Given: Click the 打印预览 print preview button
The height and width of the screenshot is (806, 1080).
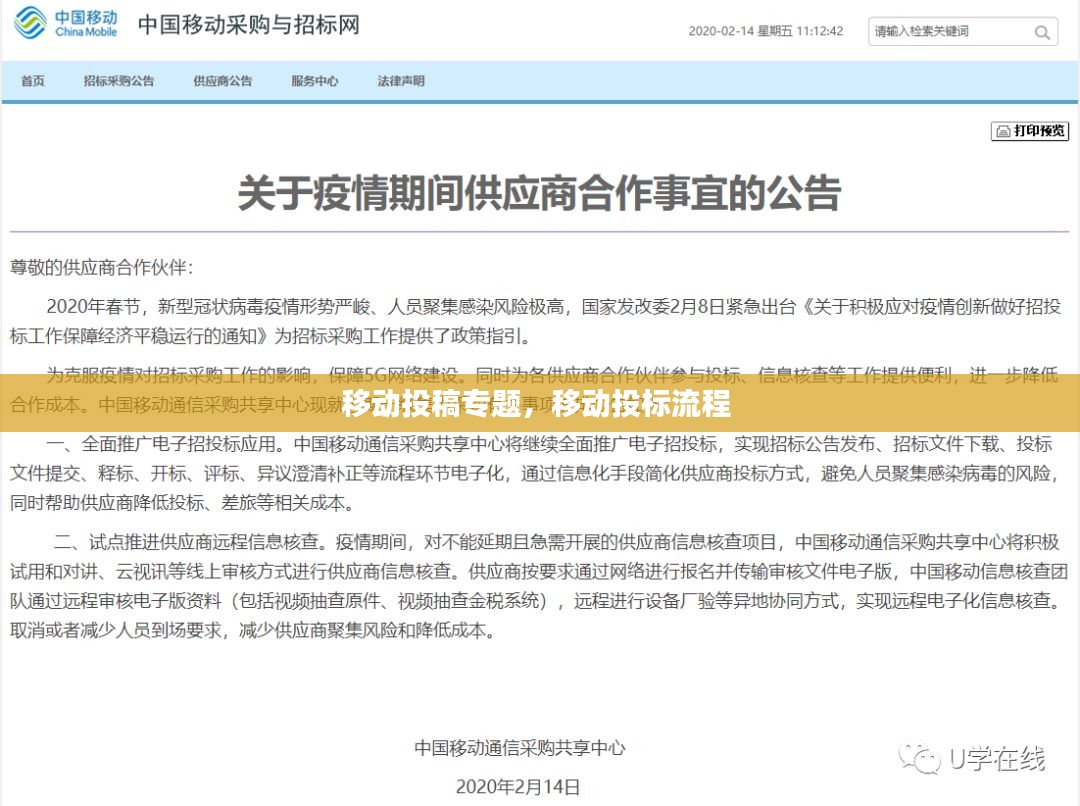Looking at the screenshot, I should (1030, 131).
